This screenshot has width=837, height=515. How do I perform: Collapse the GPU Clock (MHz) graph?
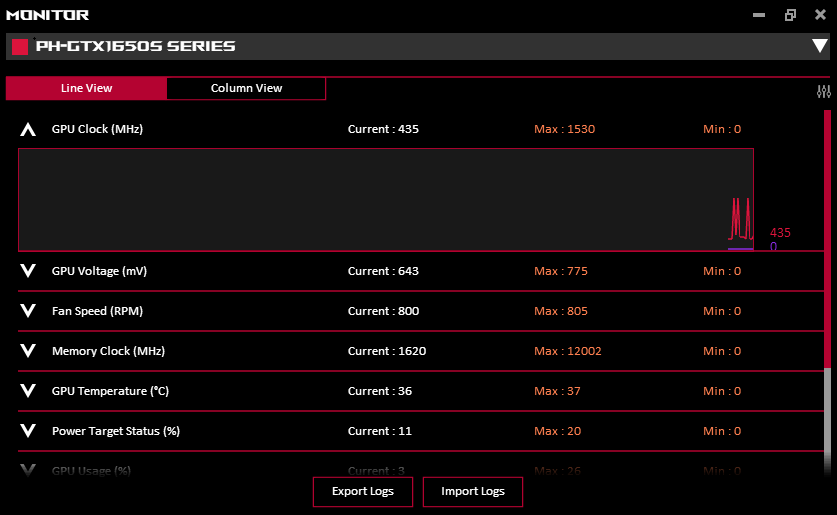point(28,129)
